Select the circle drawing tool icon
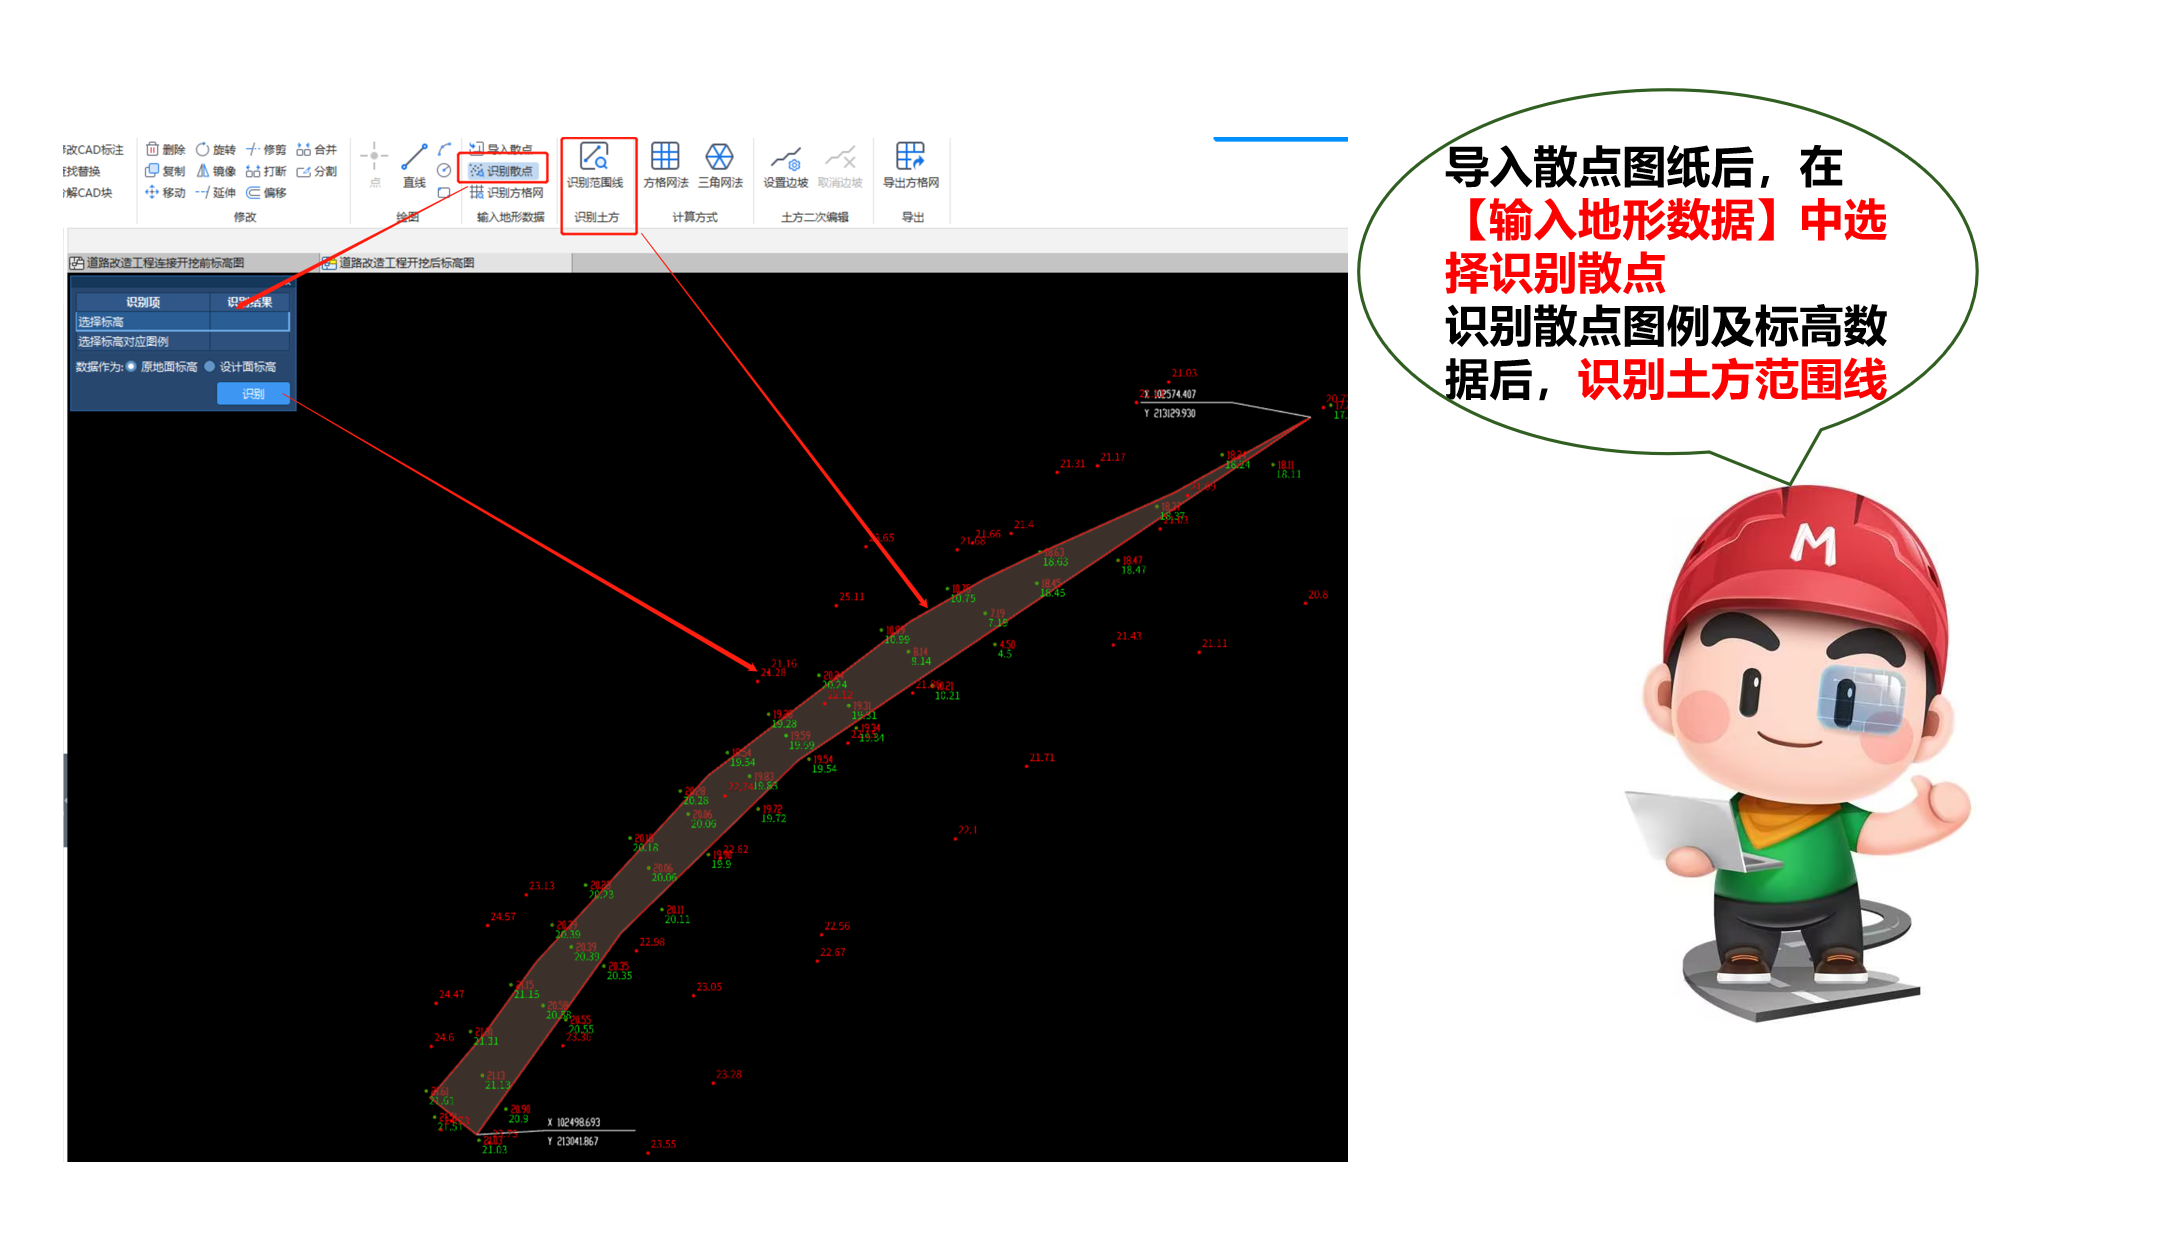The width and height of the screenshot is (2180, 1233). pos(444,171)
